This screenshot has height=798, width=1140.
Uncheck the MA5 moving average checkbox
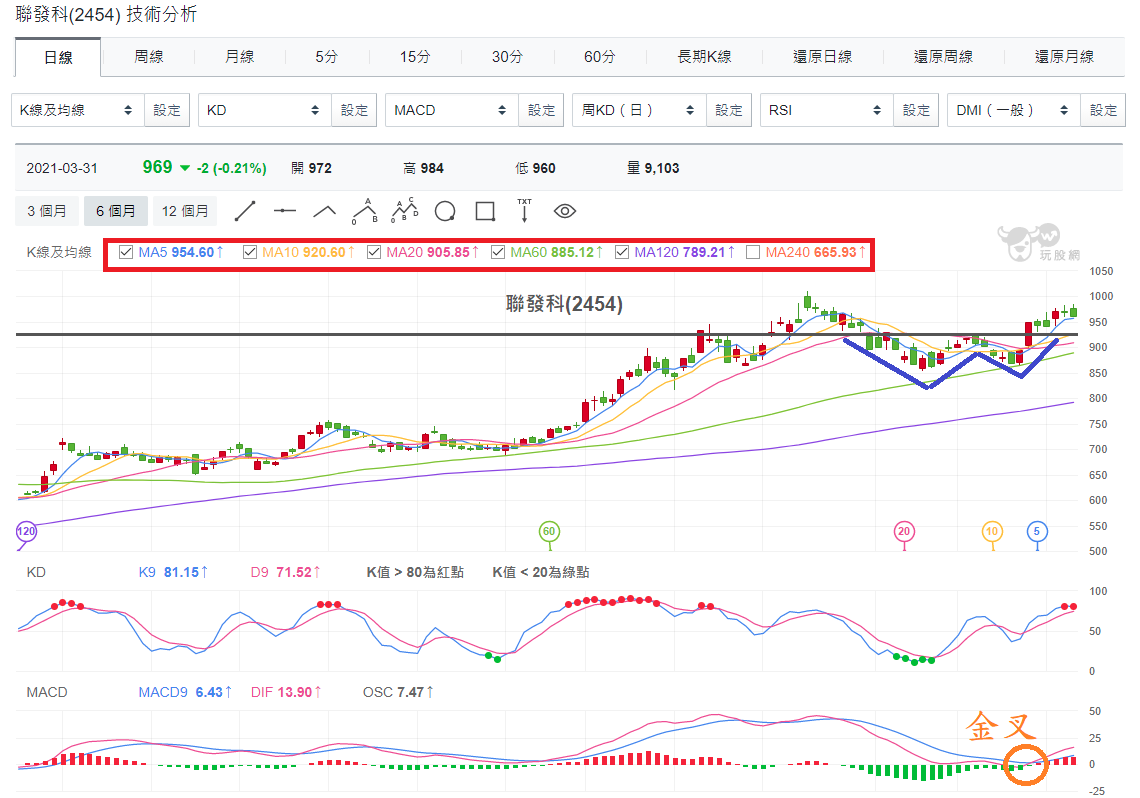click(126, 252)
